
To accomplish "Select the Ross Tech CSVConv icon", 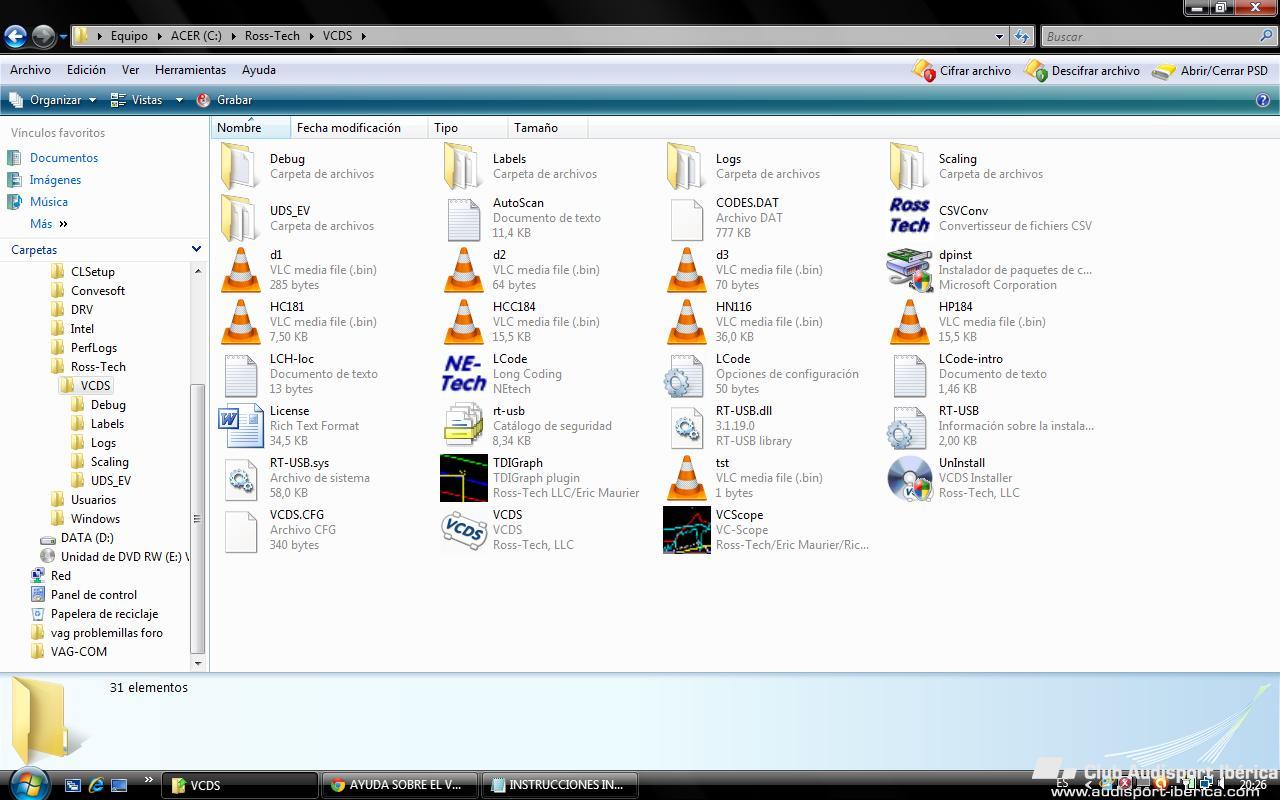I will click(x=909, y=216).
